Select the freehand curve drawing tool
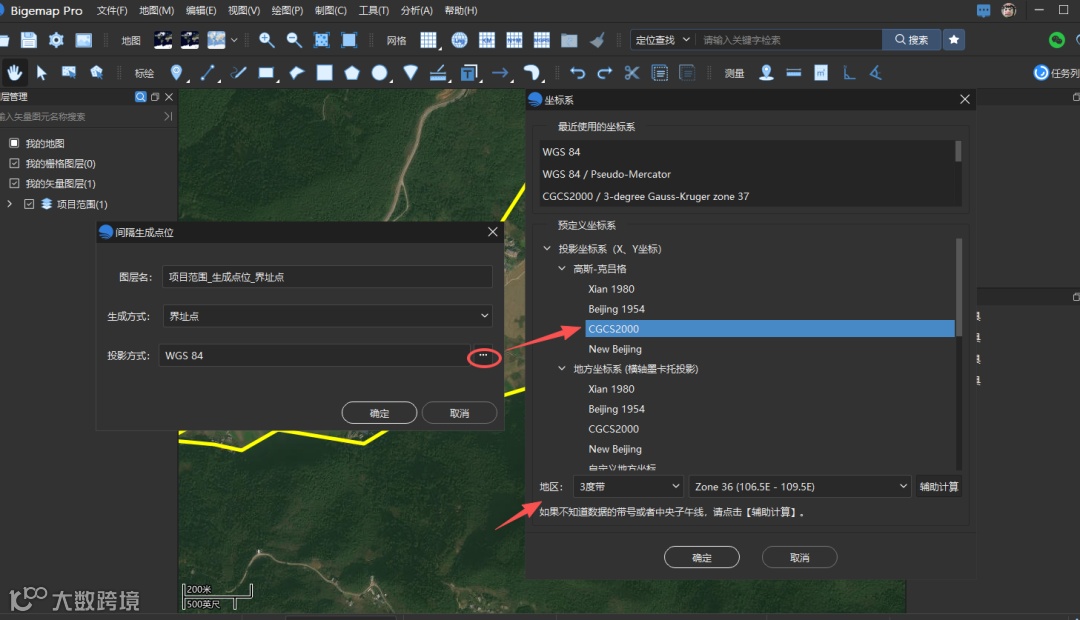1080x620 pixels. click(238, 72)
